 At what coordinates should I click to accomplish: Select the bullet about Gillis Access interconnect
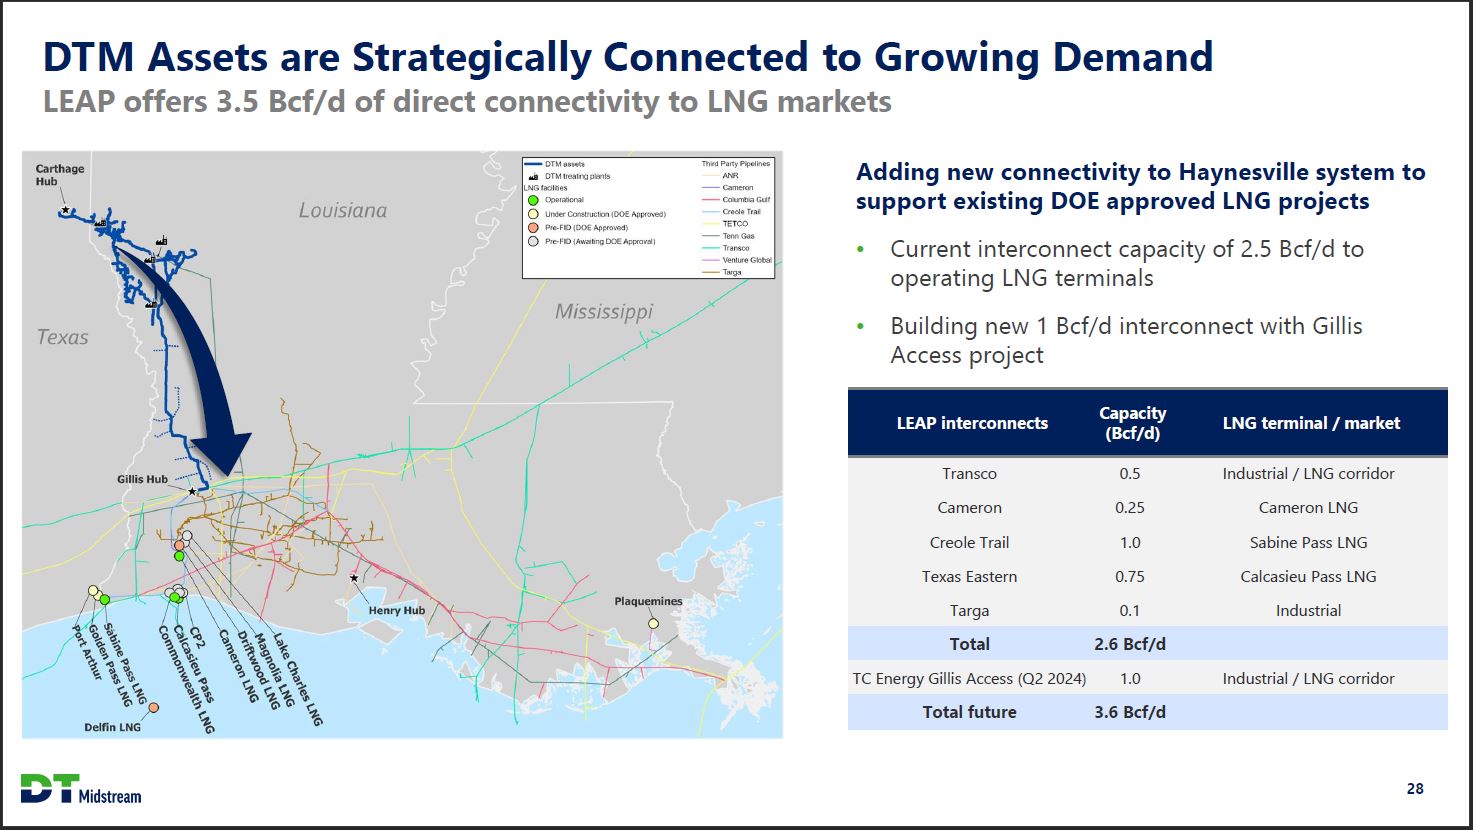(x=1126, y=340)
